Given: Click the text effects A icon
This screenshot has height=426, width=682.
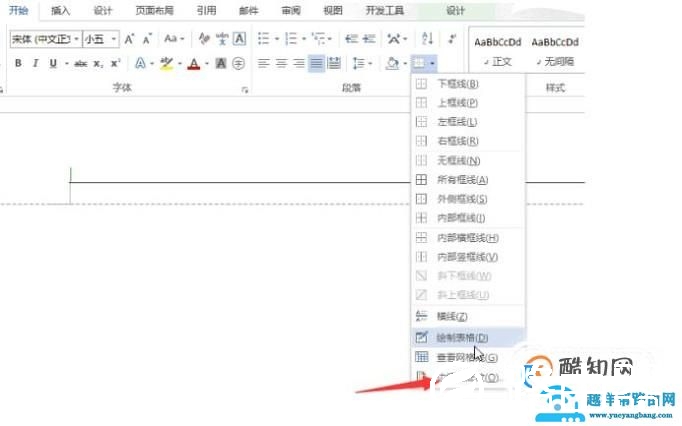Looking at the screenshot, I should pos(140,64).
